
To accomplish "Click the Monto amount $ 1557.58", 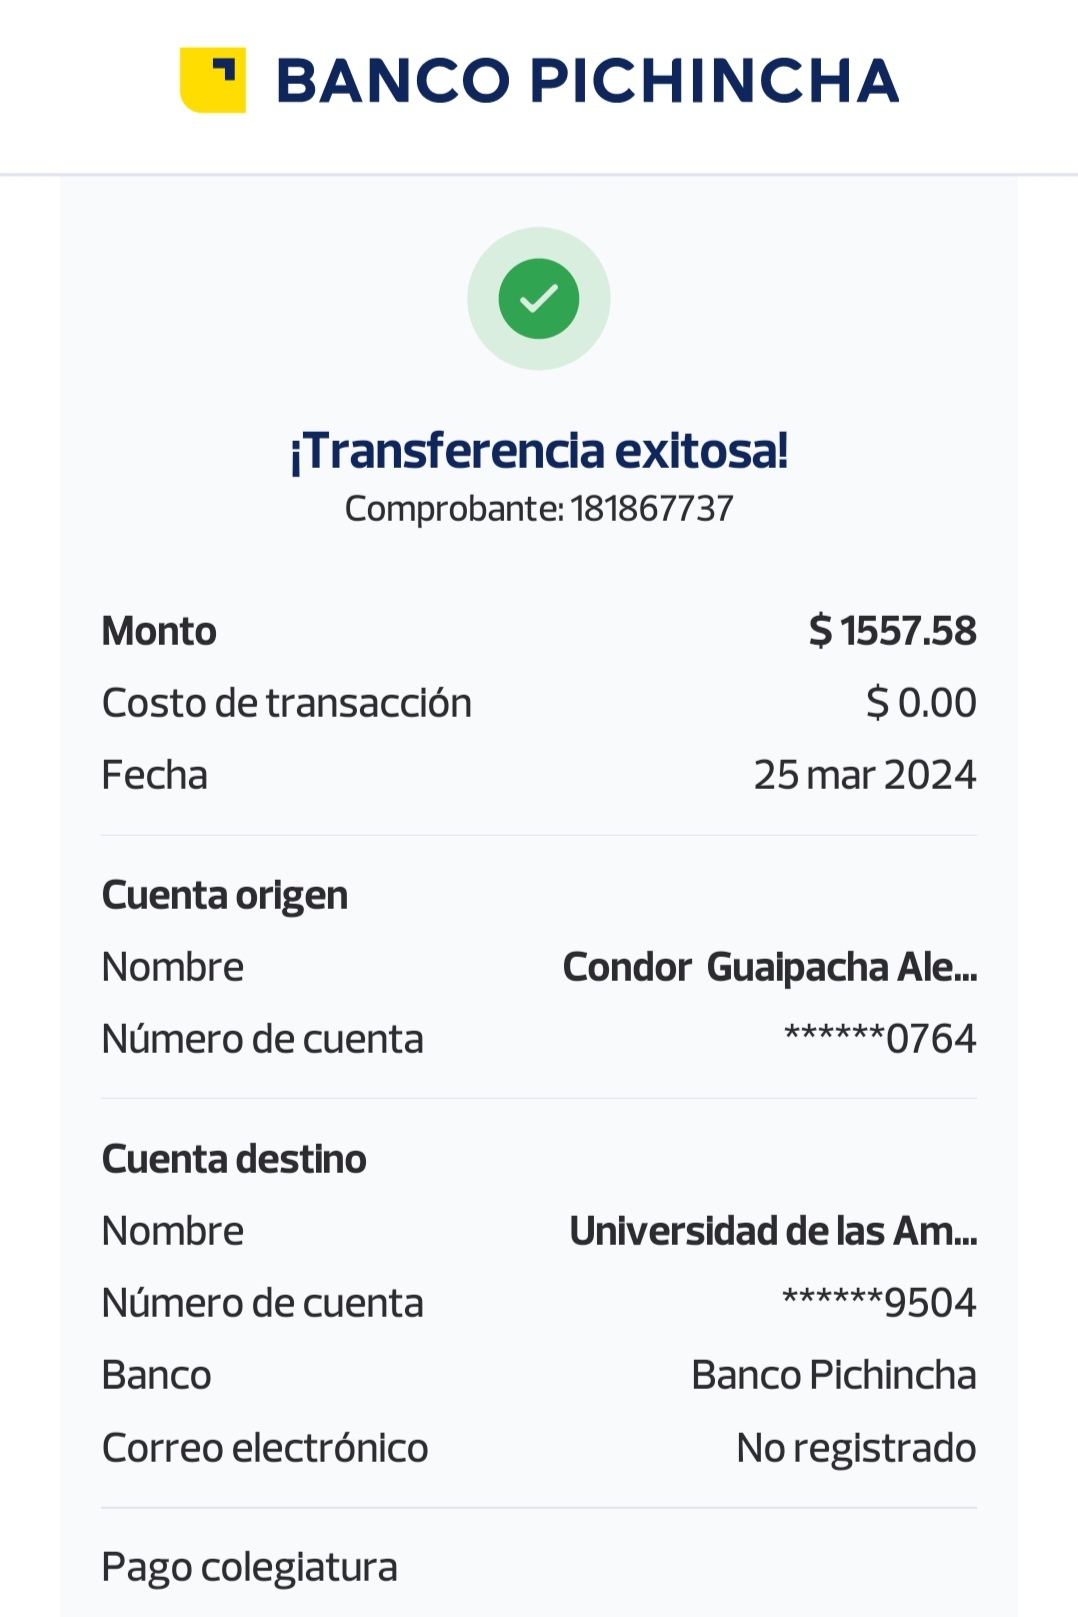I will [892, 631].
